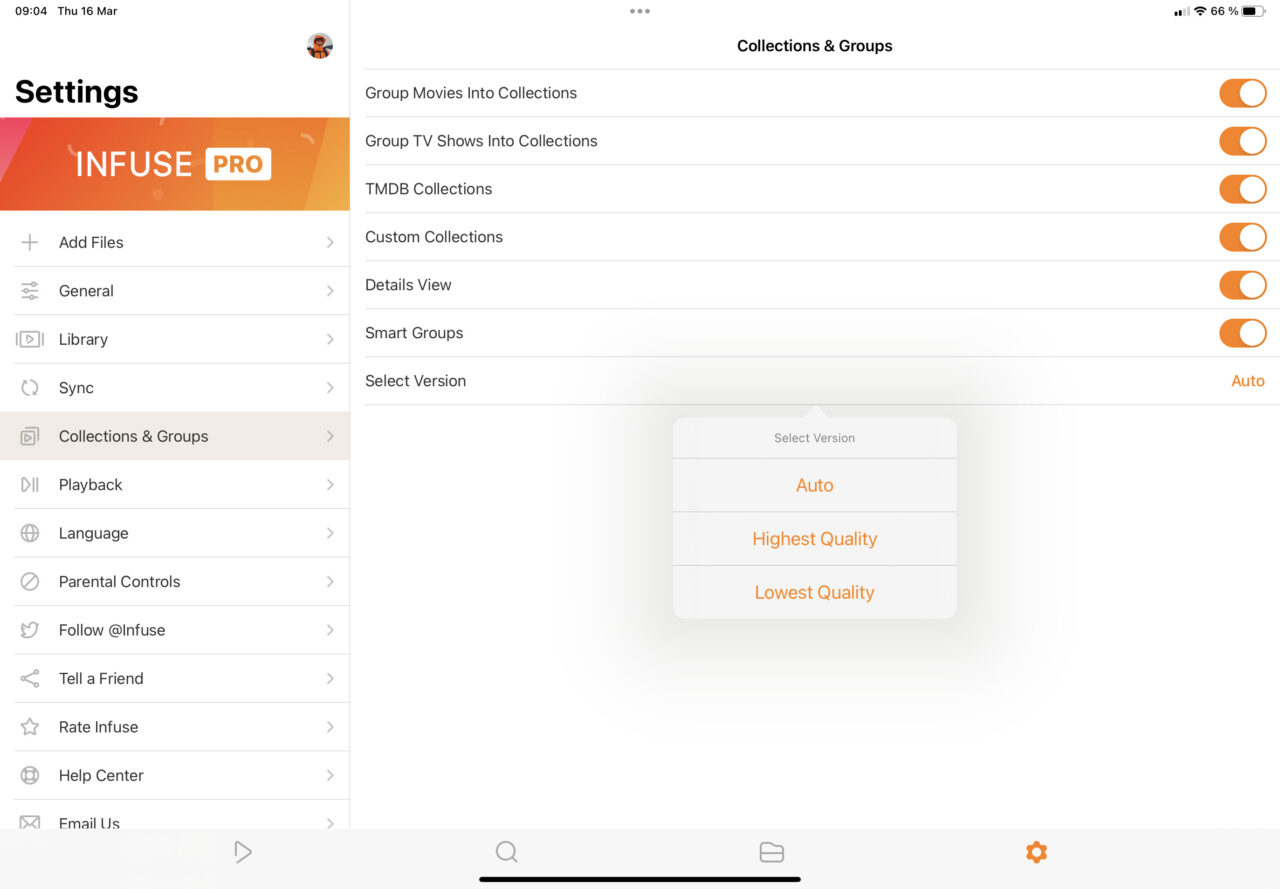Toggle the Details View switch
The width and height of the screenshot is (1280, 889).
[x=1243, y=285]
